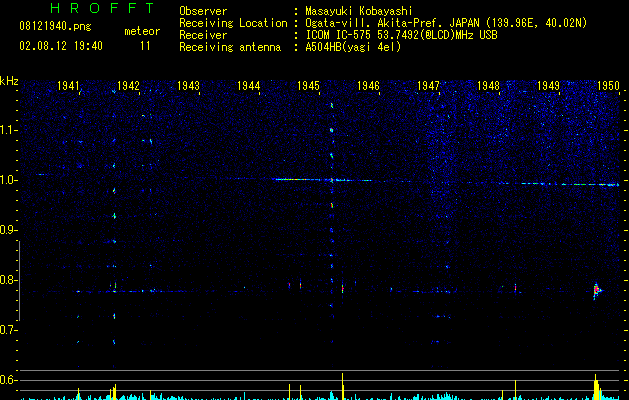Select the file name 08121940.png

55,27
